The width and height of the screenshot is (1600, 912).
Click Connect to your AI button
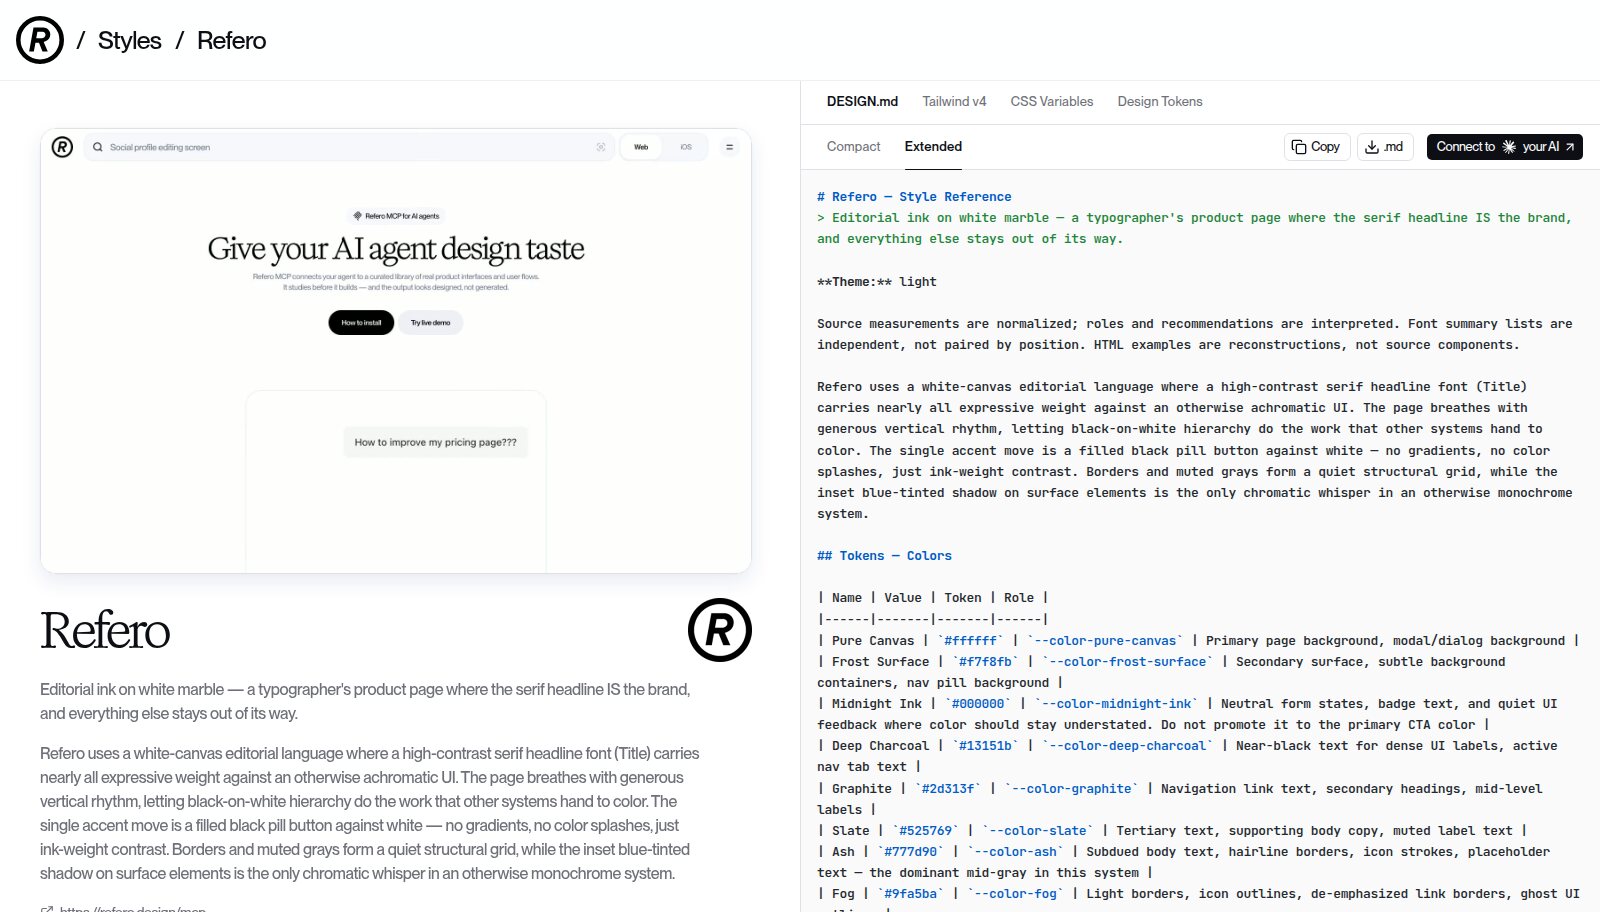1504,147
